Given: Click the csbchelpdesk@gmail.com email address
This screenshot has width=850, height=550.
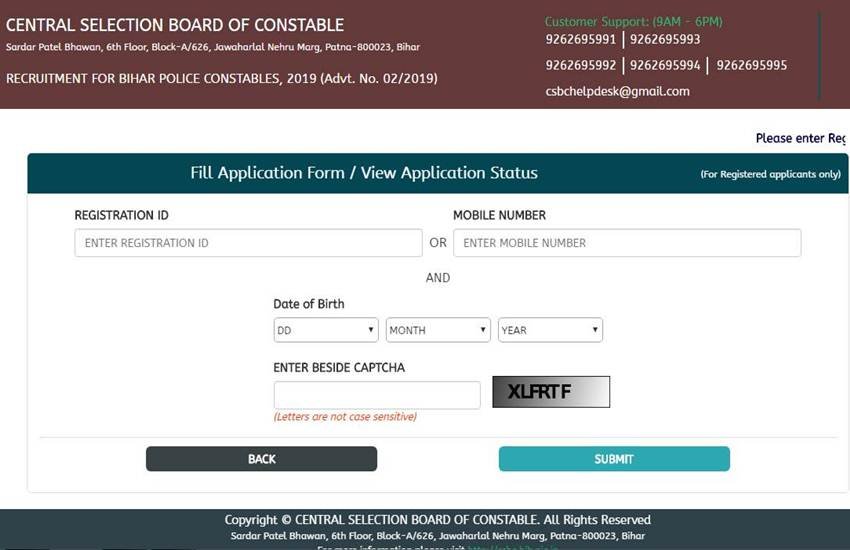Looking at the screenshot, I should 617,91.
